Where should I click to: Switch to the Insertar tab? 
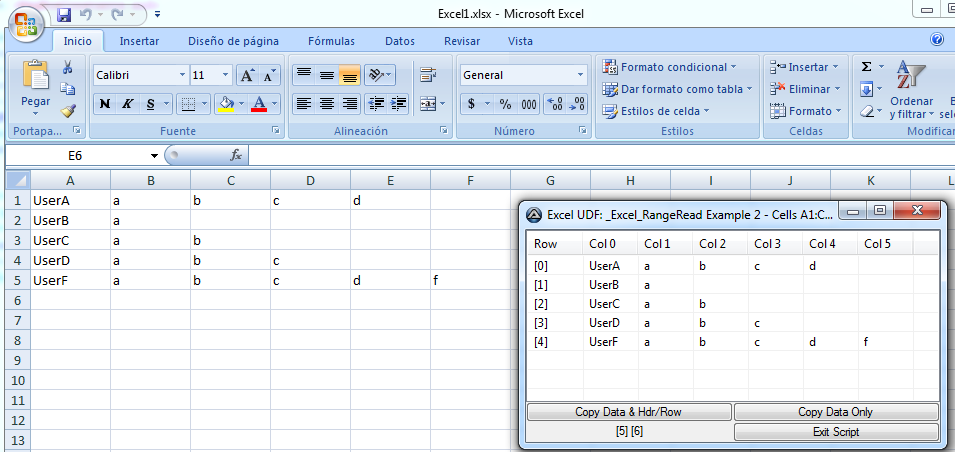139,41
